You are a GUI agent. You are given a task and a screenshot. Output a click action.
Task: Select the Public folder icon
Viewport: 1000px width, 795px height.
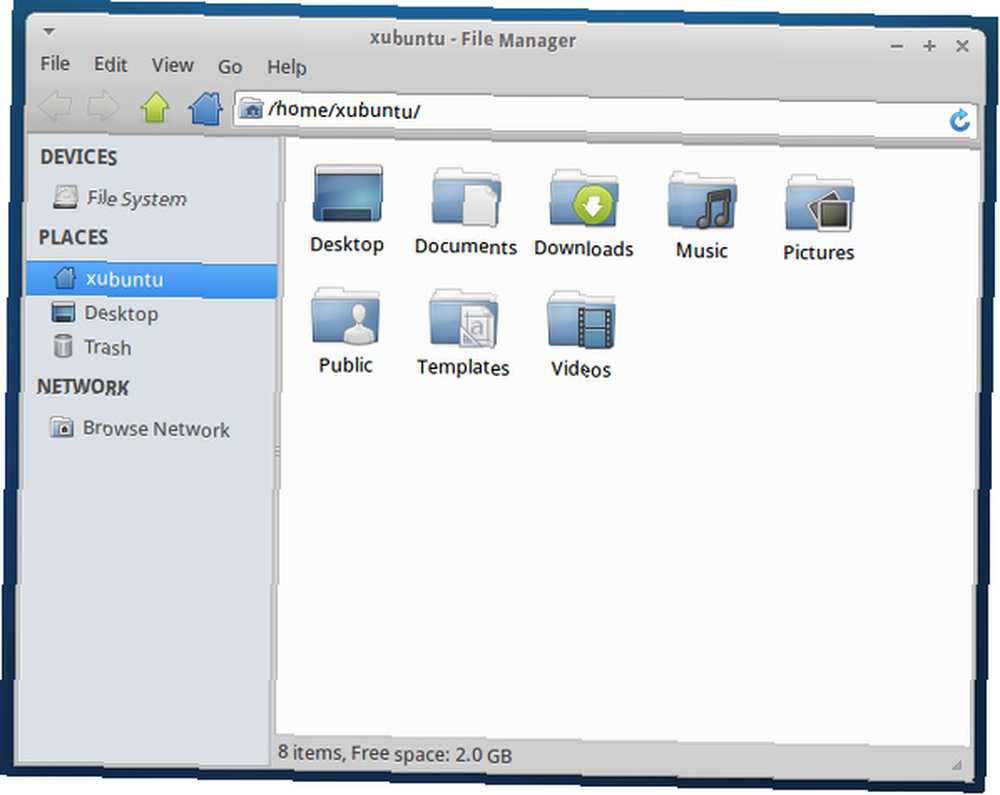pyautogui.click(x=346, y=316)
